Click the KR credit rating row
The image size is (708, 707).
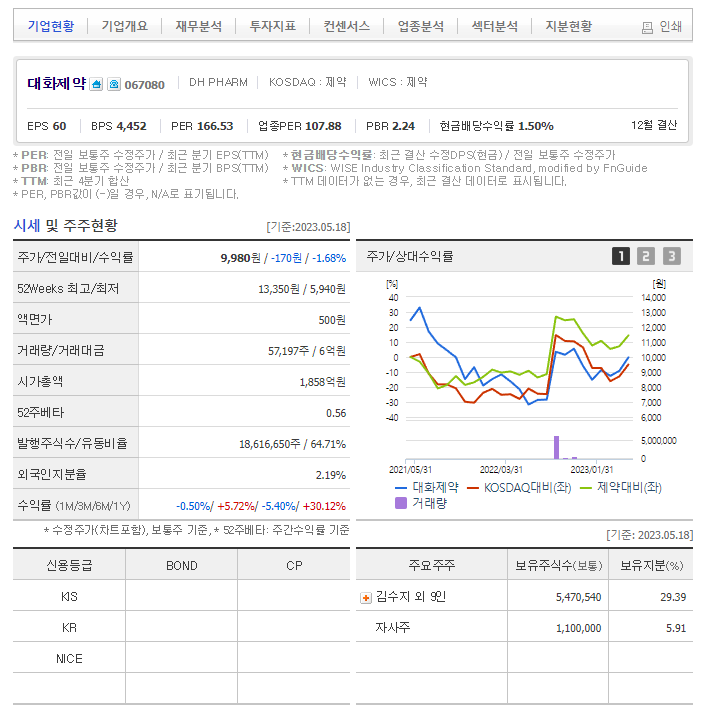tap(182, 628)
